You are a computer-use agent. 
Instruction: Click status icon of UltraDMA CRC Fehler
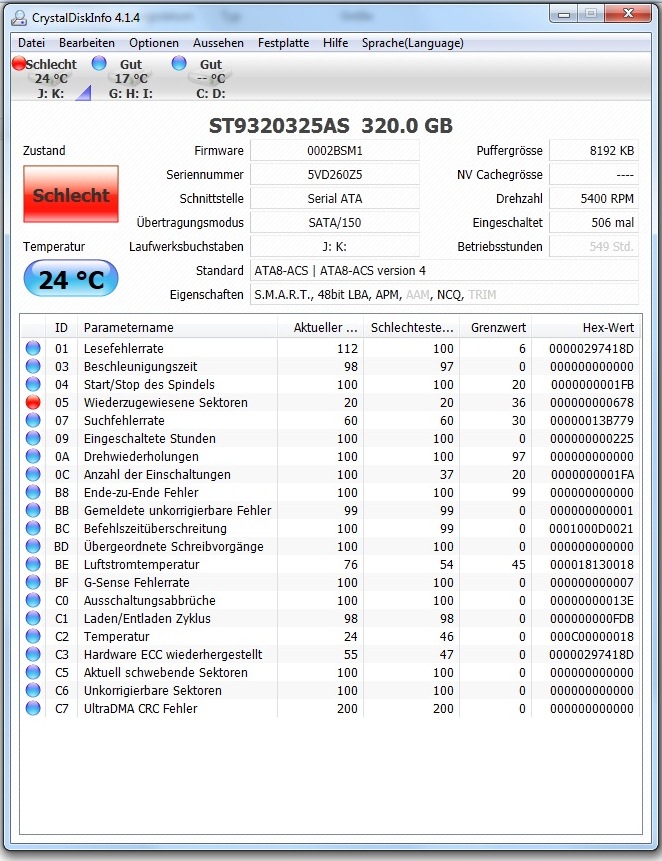[33, 708]
